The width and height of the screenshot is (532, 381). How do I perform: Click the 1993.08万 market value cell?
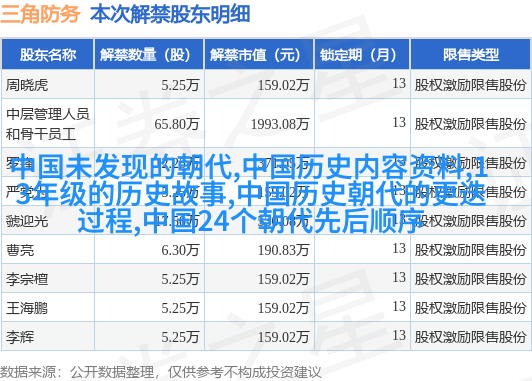pyautogui.click(x=280, y=124)
